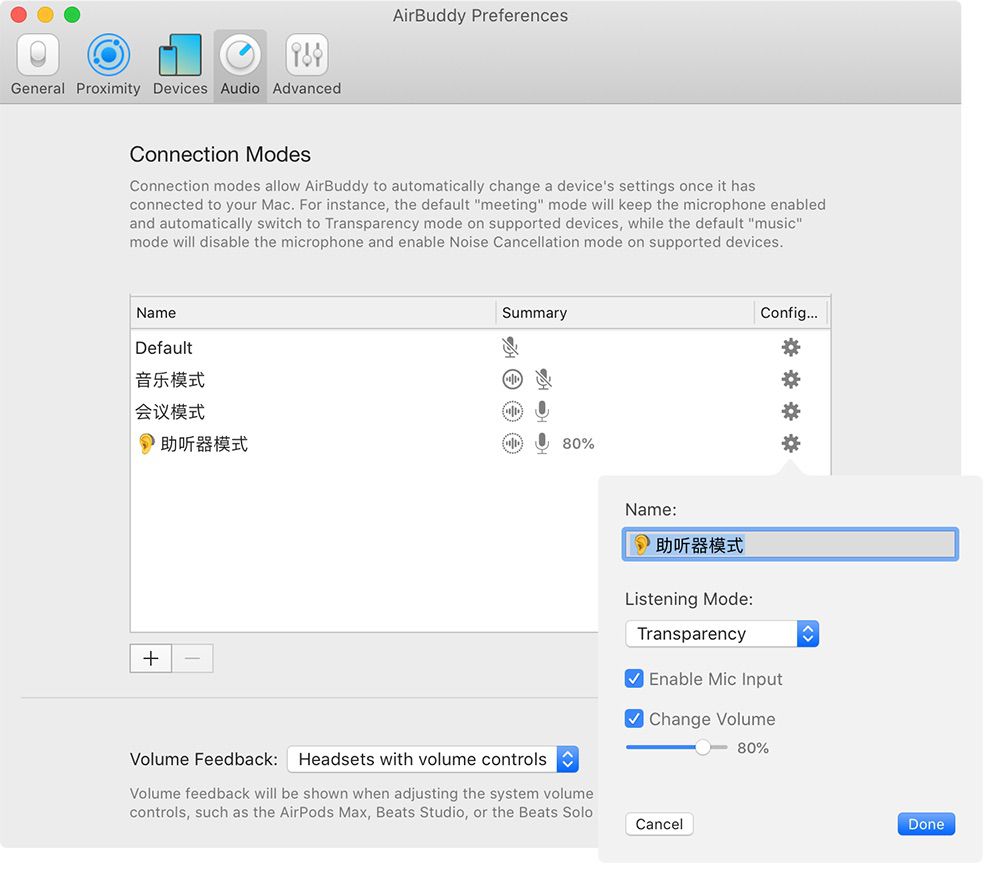The height and width of the screenshot is (880, 1000).
Task: Click microphone icon in 会议模式 row
Action: coord(542,411)
